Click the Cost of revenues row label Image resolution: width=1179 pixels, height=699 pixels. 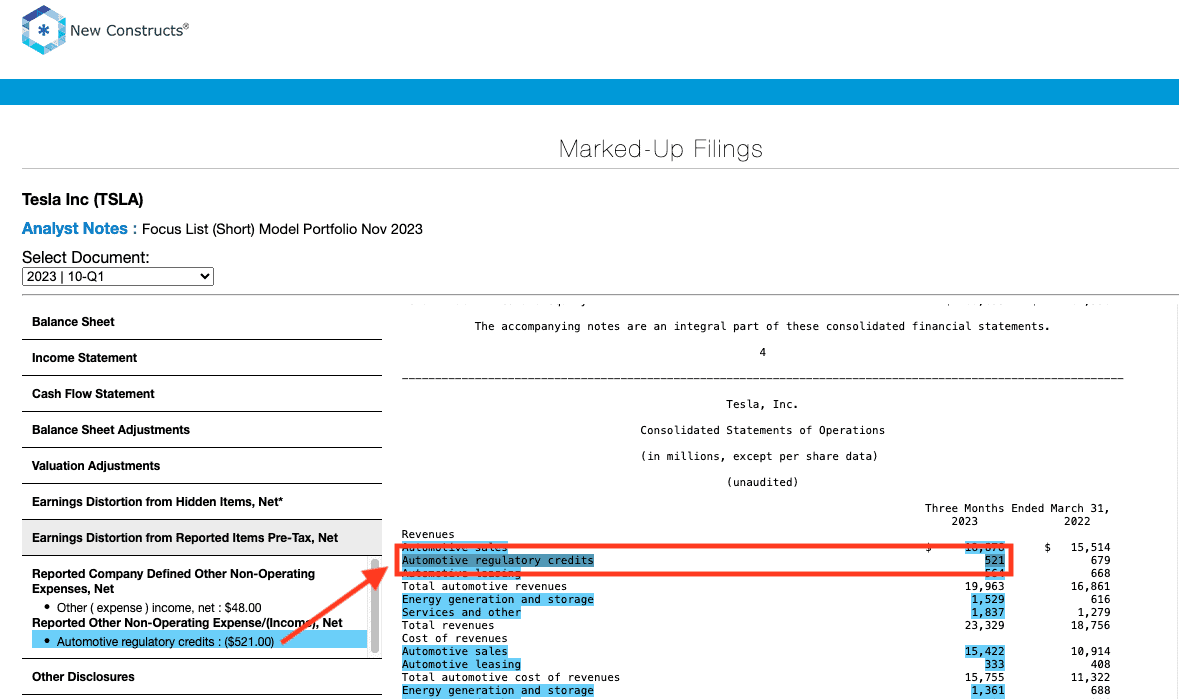pos(454,638)
